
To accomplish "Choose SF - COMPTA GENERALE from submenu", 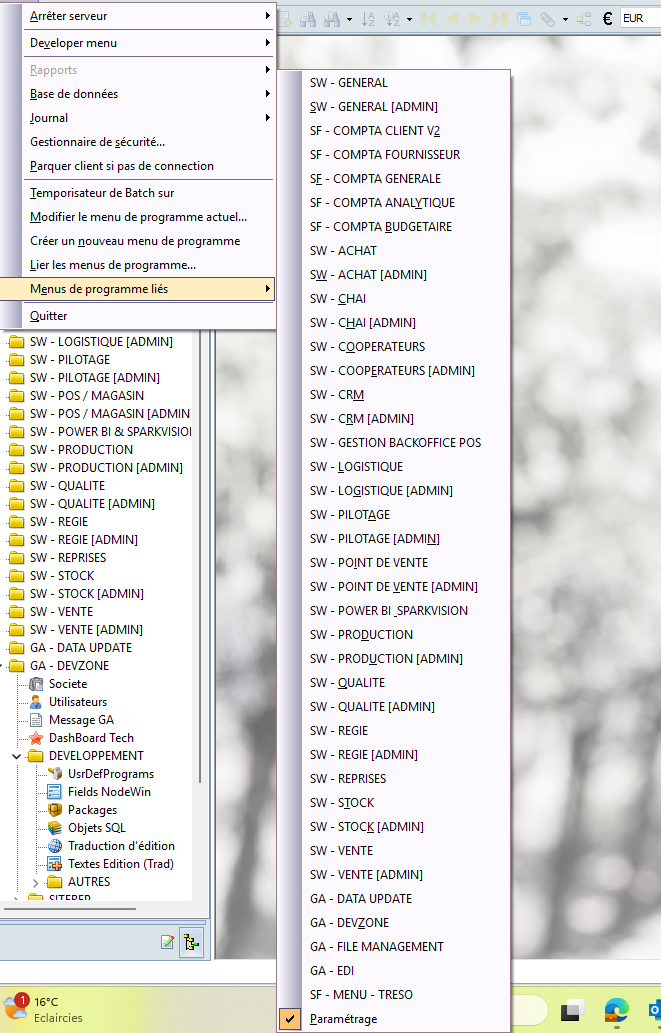I will click(375, 179).
